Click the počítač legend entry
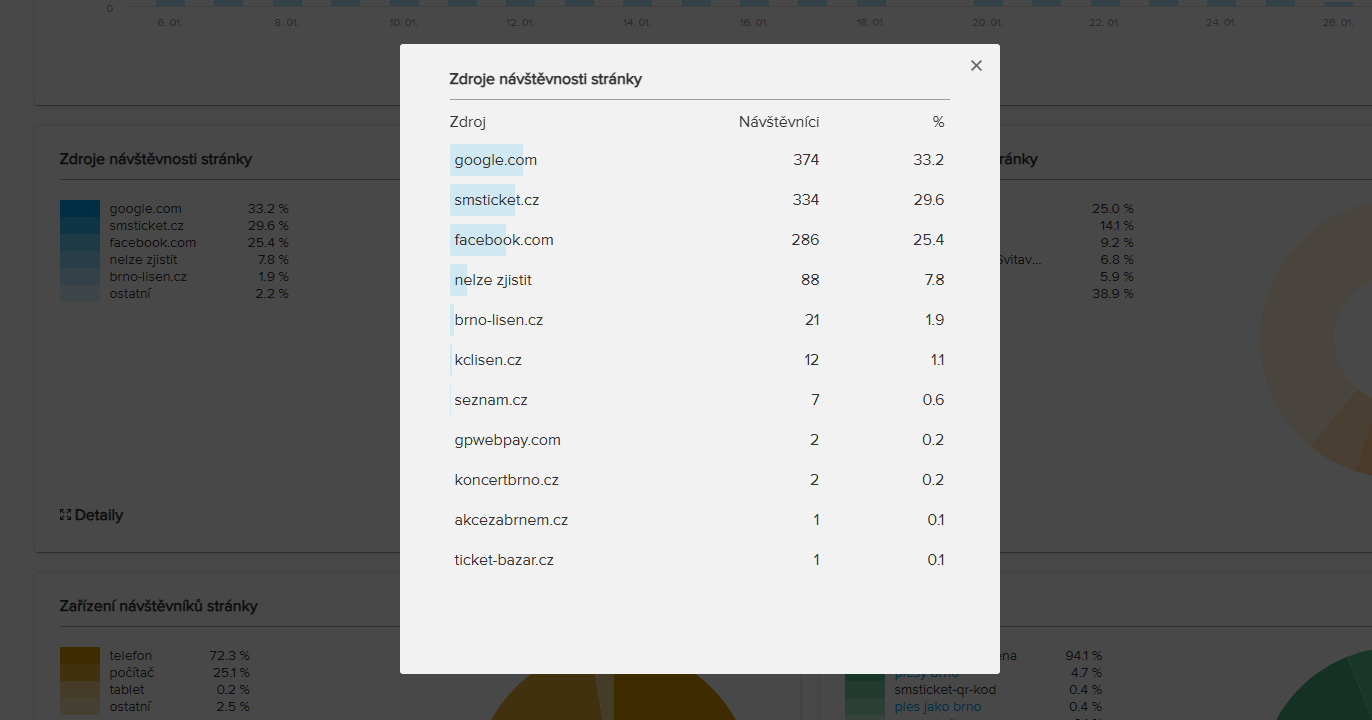The height and width of the screenshot is (720, 1372). point(132,673)
